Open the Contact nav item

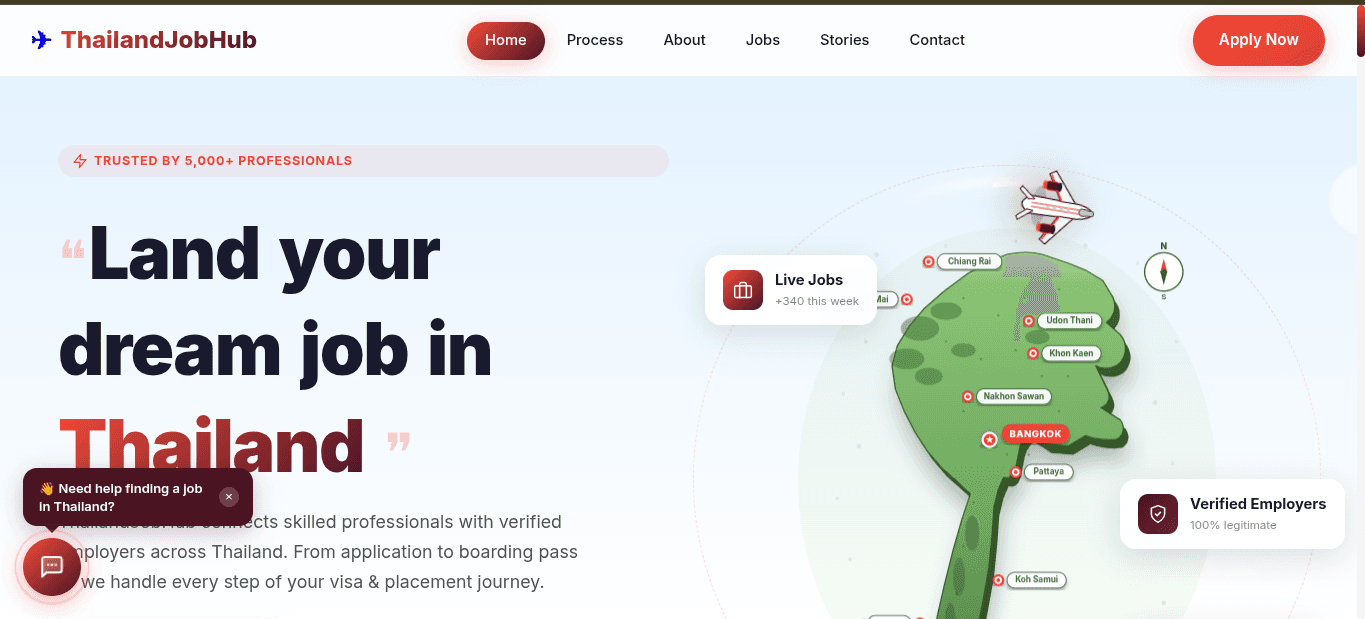click(937, 40)
